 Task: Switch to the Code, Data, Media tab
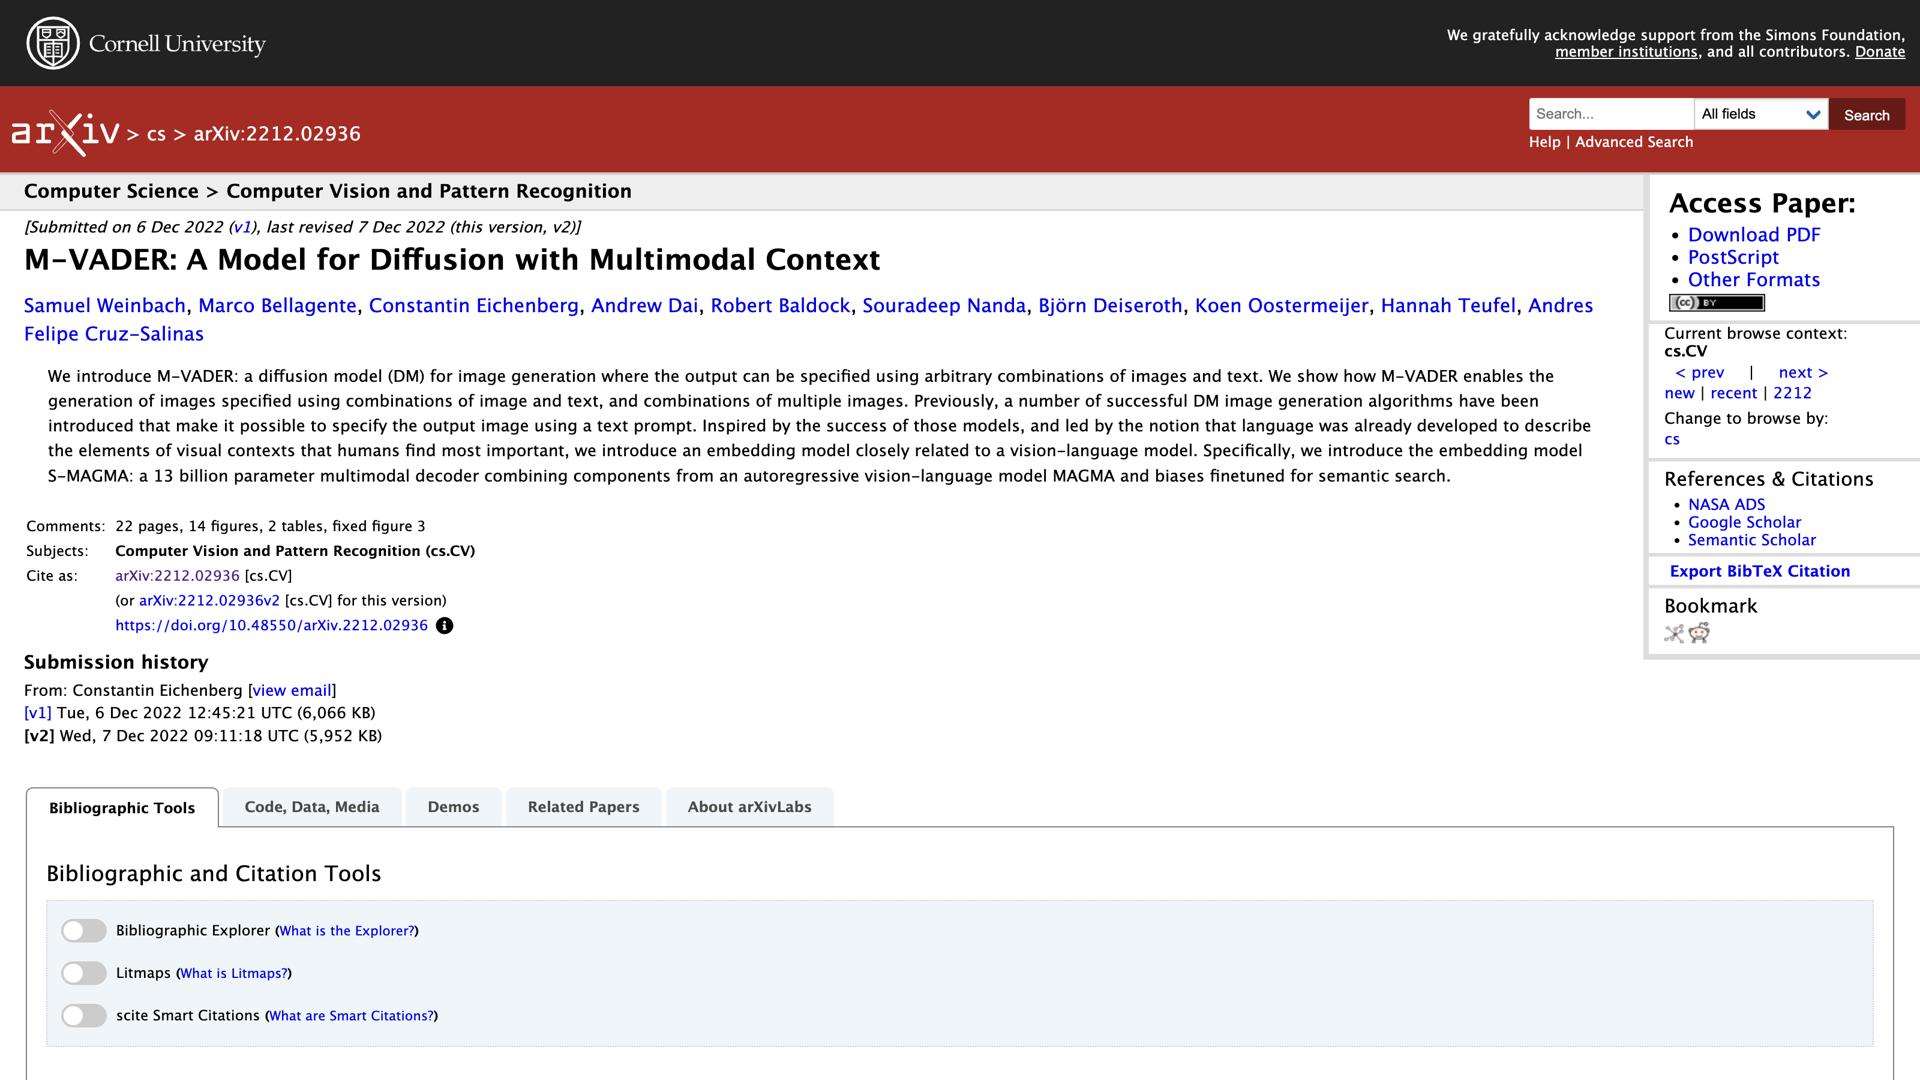(312, 807)
